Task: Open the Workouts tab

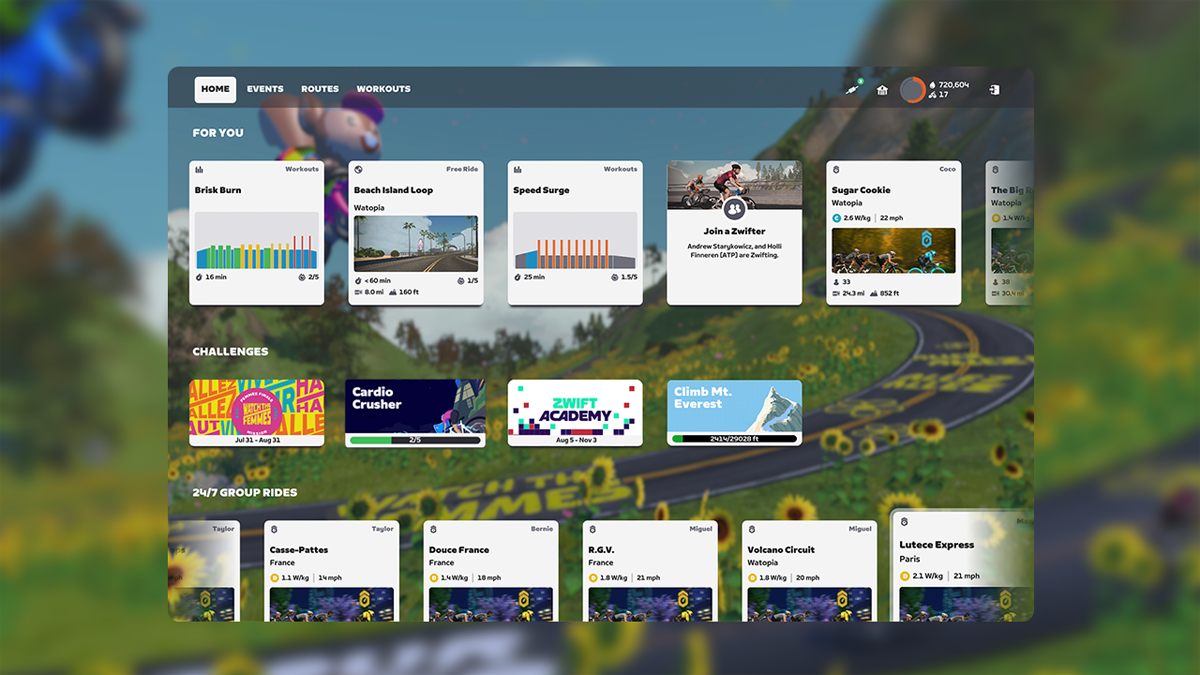Action: click(383, 89)
